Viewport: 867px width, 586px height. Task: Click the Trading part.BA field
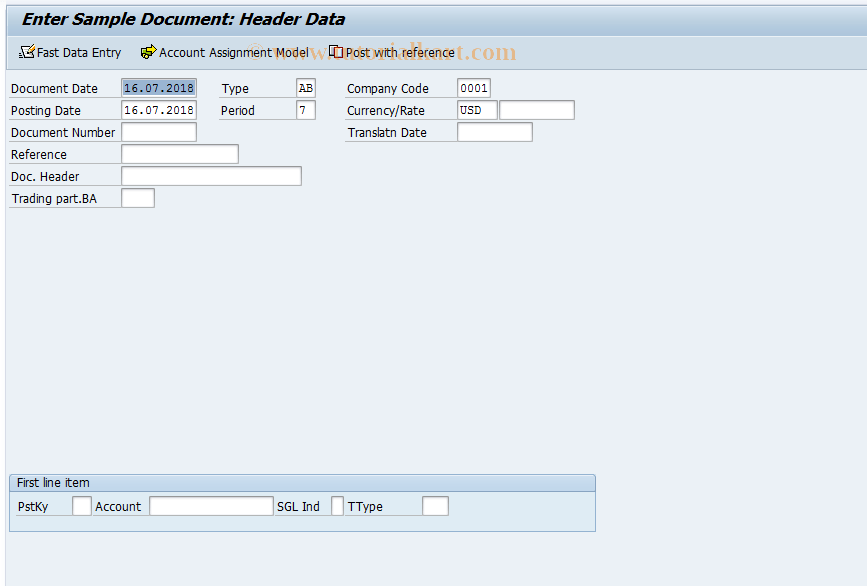point(137,197)
